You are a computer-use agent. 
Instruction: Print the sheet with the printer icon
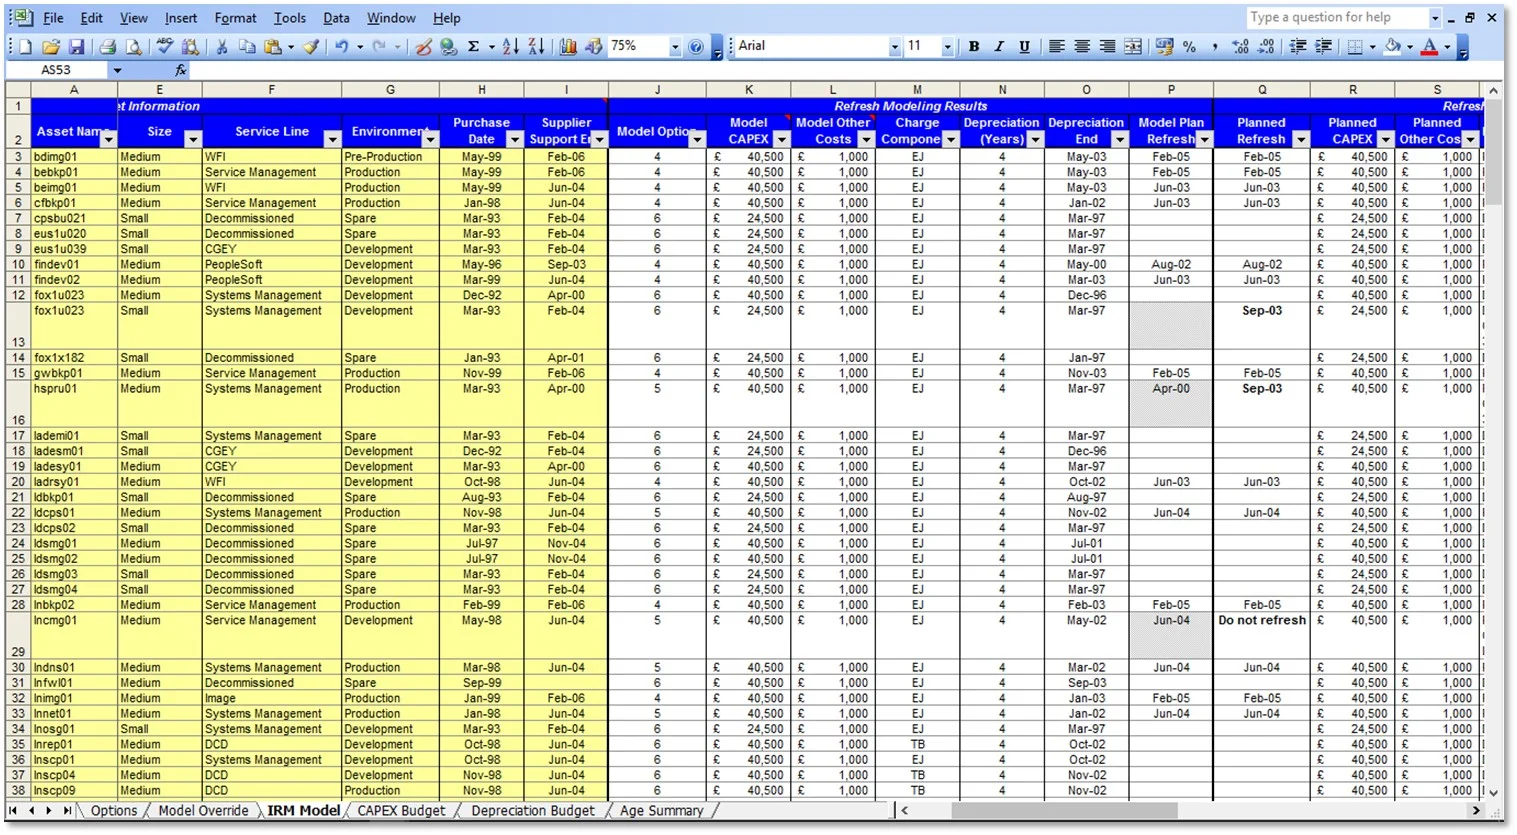tap(107, 46)
